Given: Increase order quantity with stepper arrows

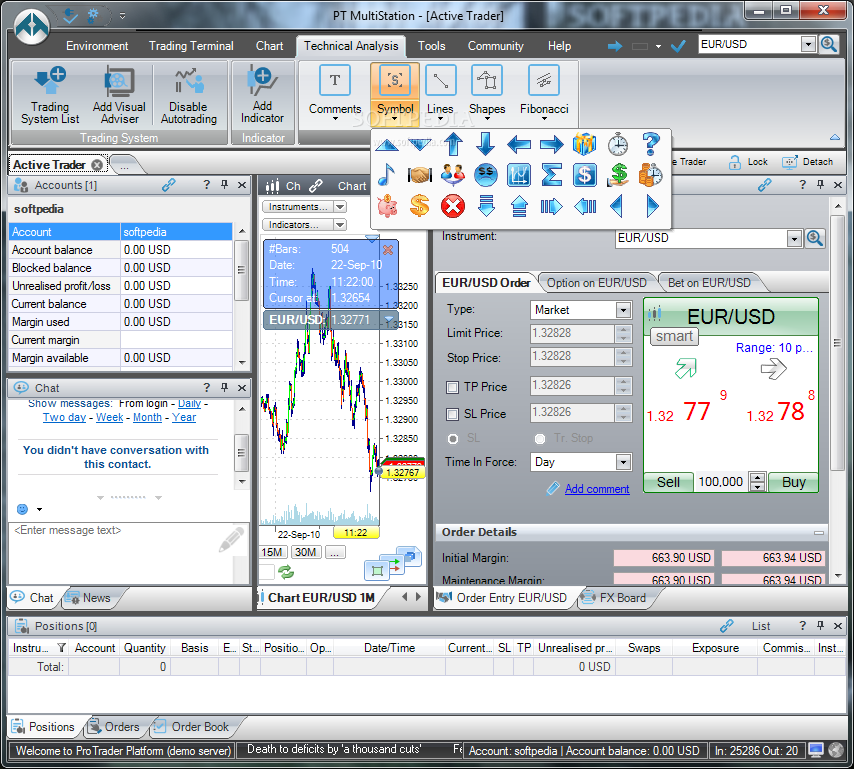Looking at the screenshot, I should click(x=758, y=478).
